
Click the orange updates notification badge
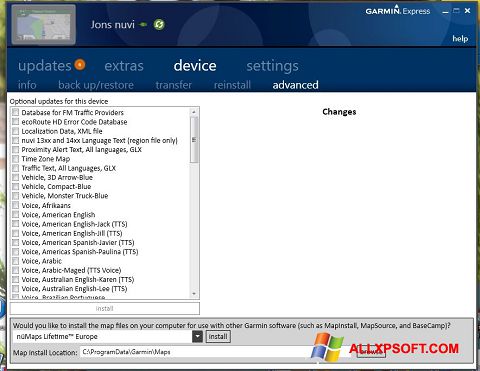click(80, 64)
